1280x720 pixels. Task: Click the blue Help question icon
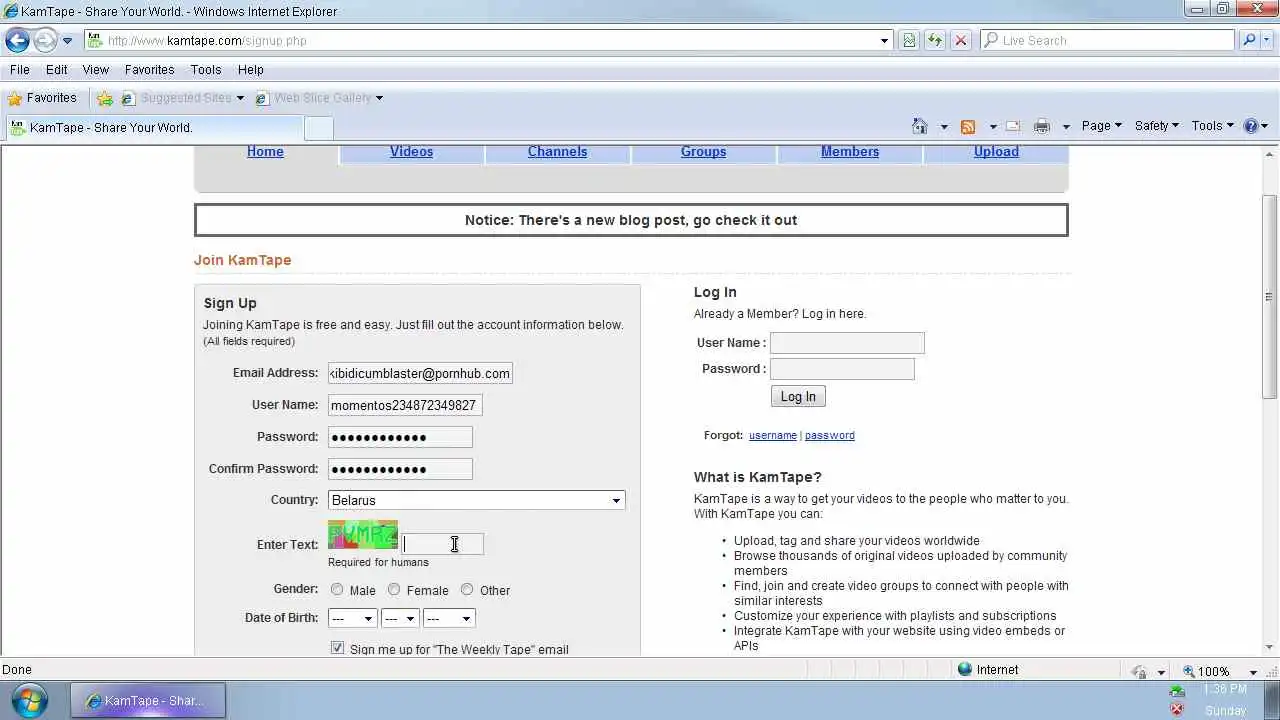pyautogui.click(x=1250, y=126)
